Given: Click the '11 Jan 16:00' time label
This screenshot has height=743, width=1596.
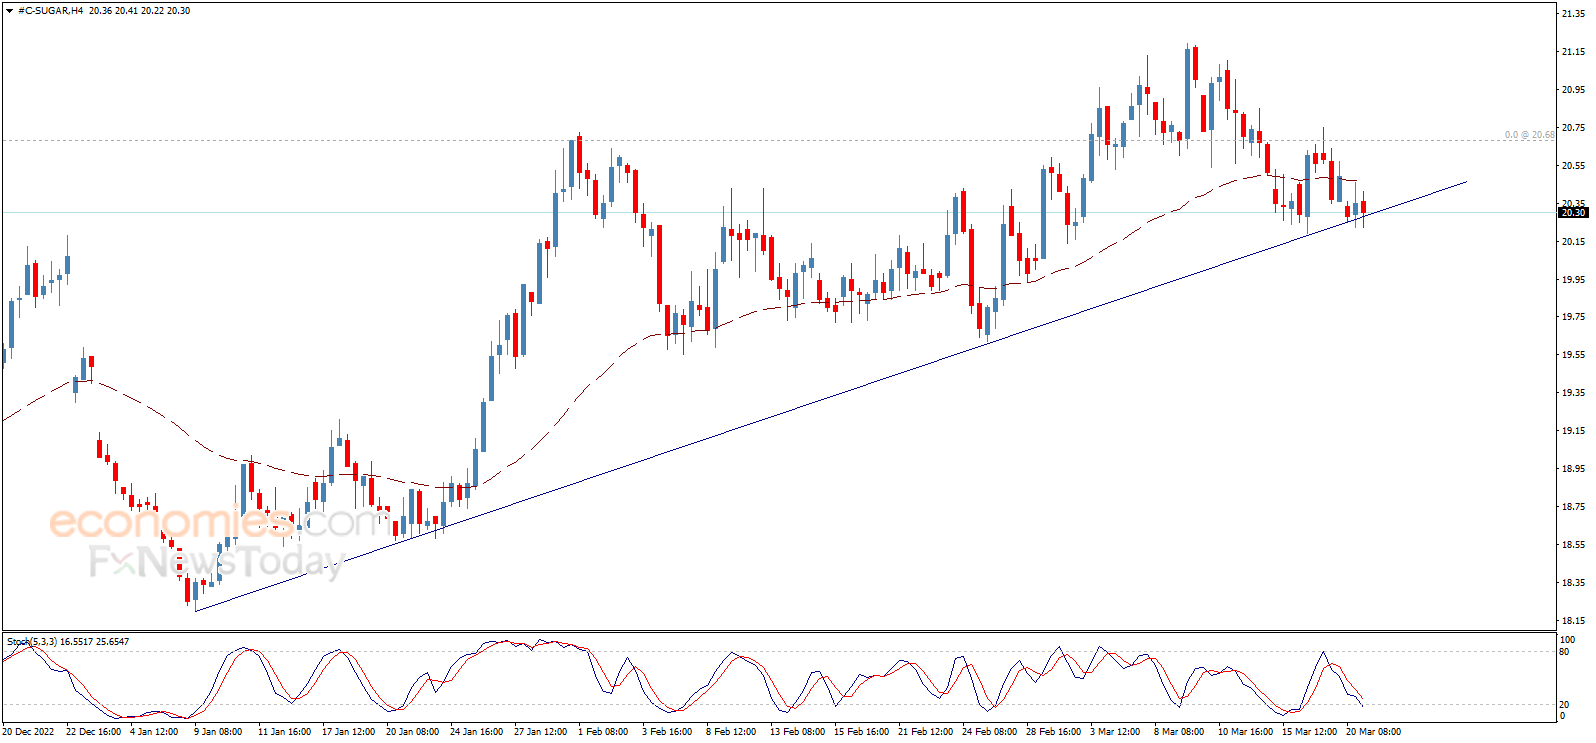Looking at the screenshot, I should pos(284,732).
